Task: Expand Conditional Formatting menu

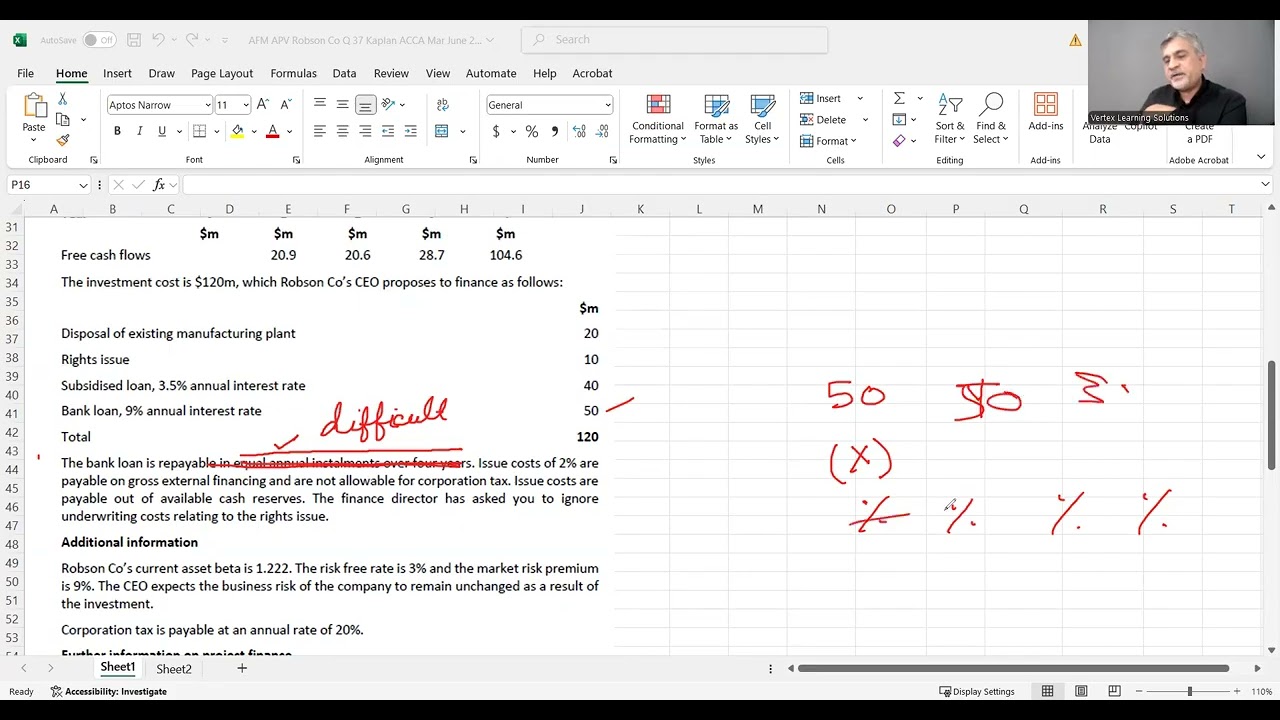Action: pyautogui.click(x=658, y=120)
